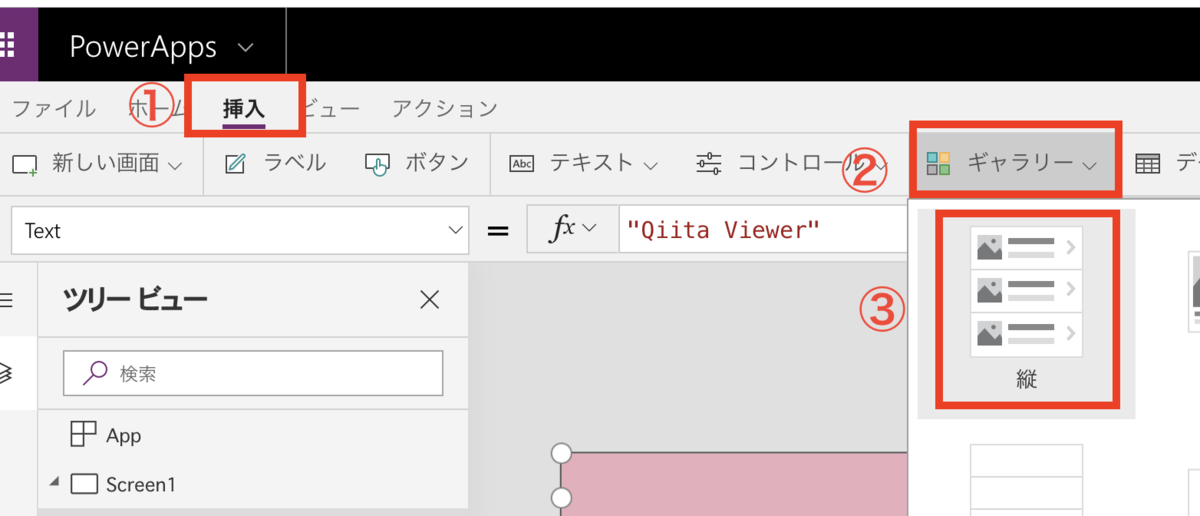Open the app launcher waffle icon
Image resolution: width=1200 pixels, height=516 pixels.
7,46
